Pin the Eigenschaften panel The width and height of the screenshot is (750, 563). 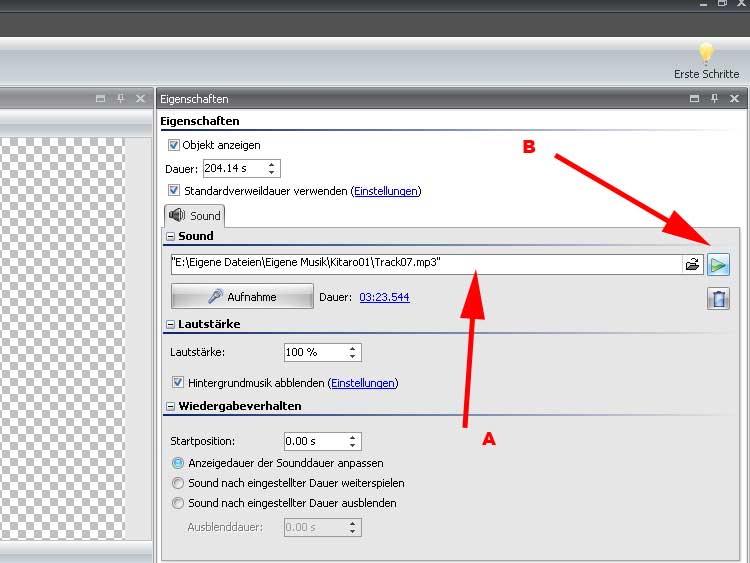click(717, 99)
